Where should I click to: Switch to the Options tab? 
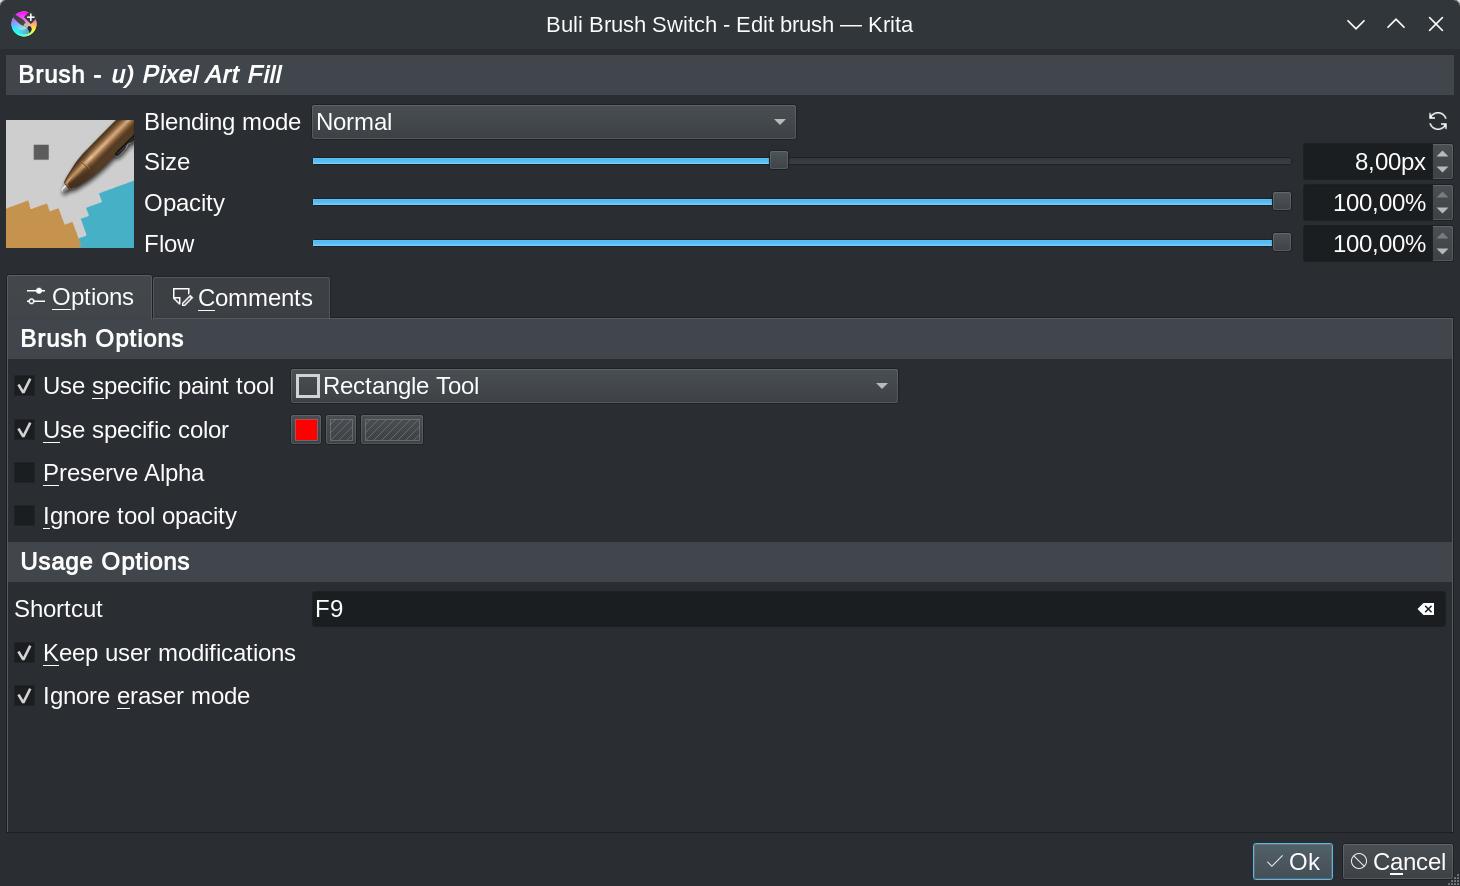pyautogui.click(x=80, y=297)
